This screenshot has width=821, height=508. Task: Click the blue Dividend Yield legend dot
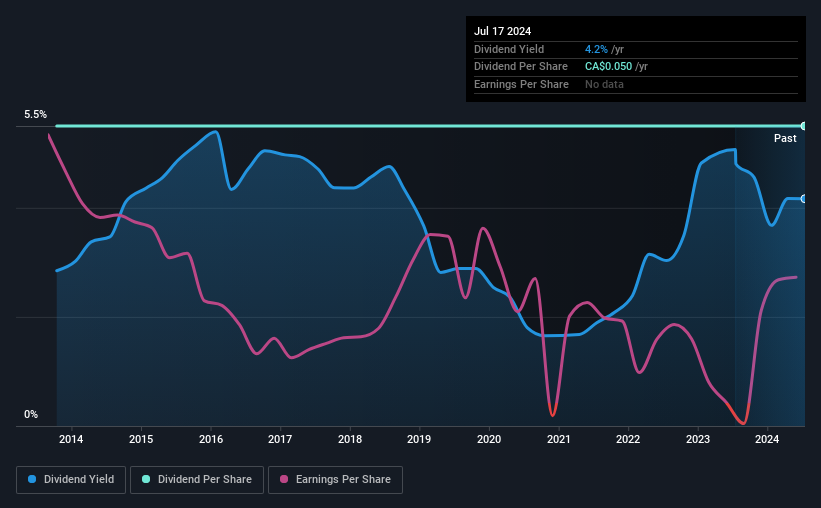click(32, 479)
